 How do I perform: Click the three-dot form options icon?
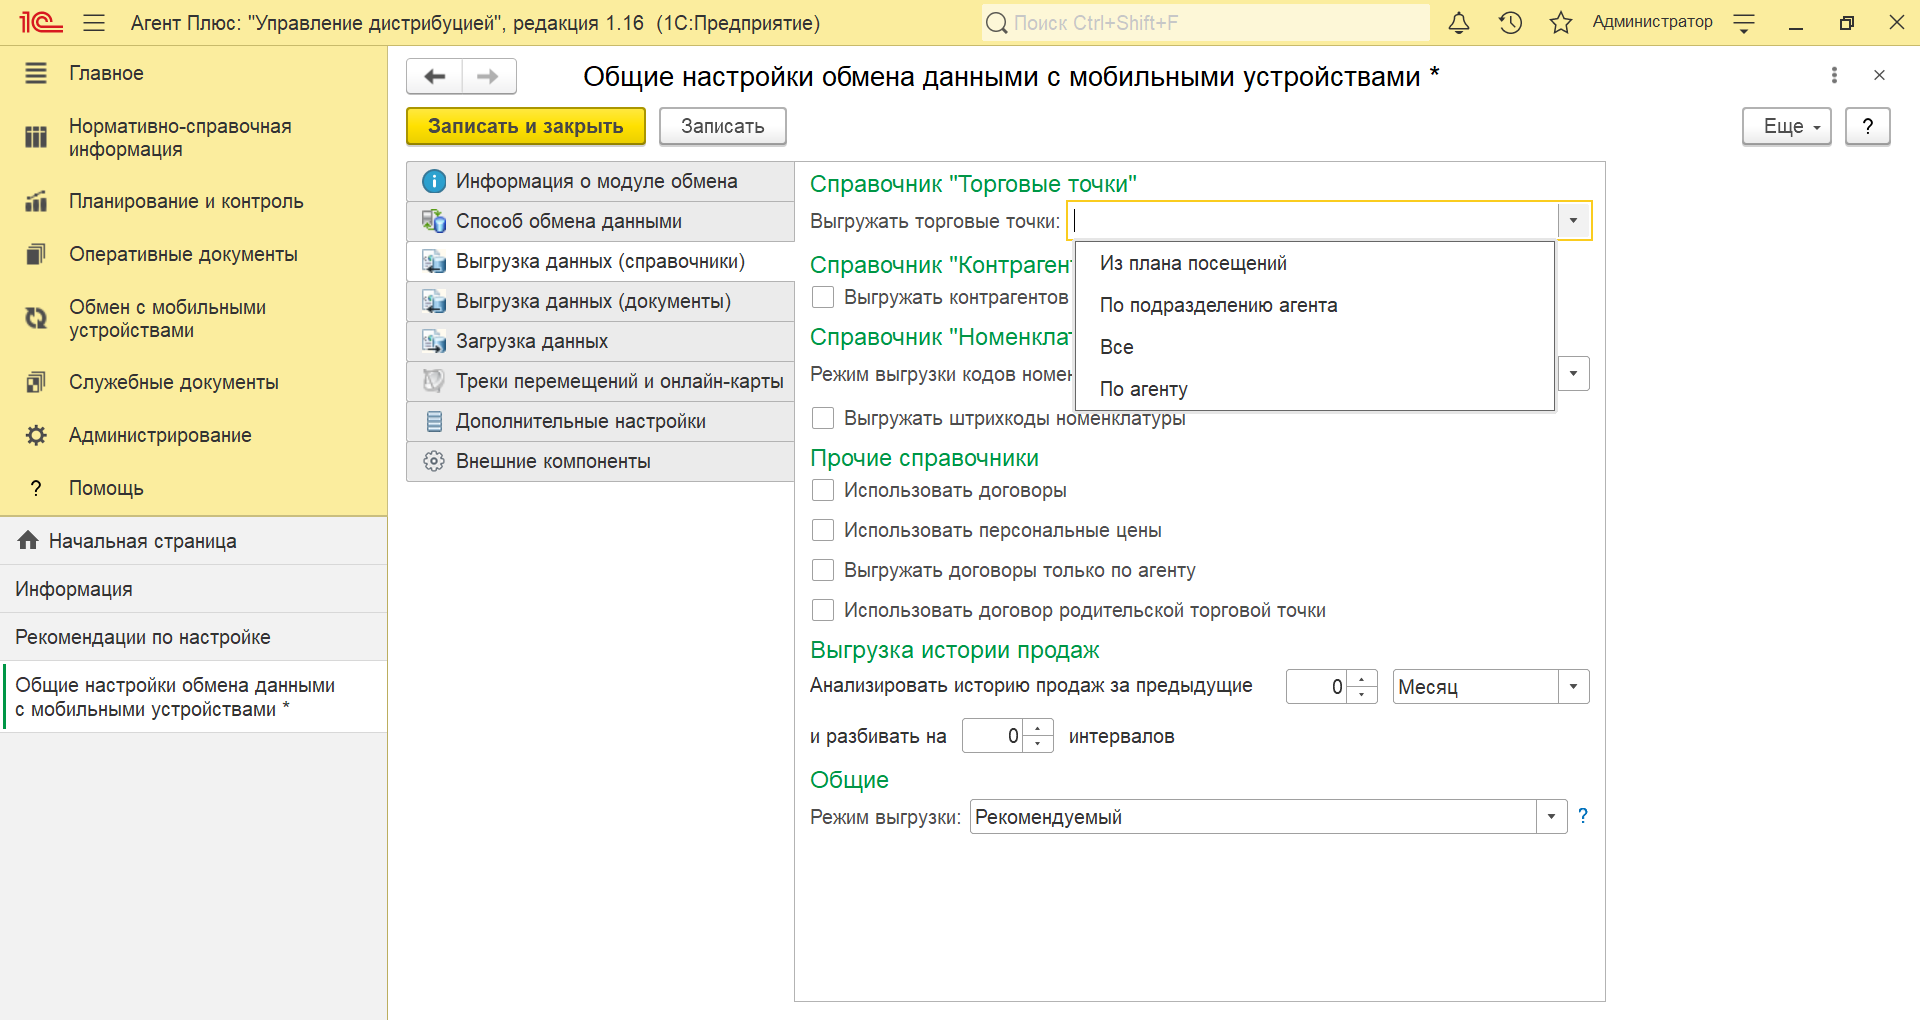pos(1833,75)
